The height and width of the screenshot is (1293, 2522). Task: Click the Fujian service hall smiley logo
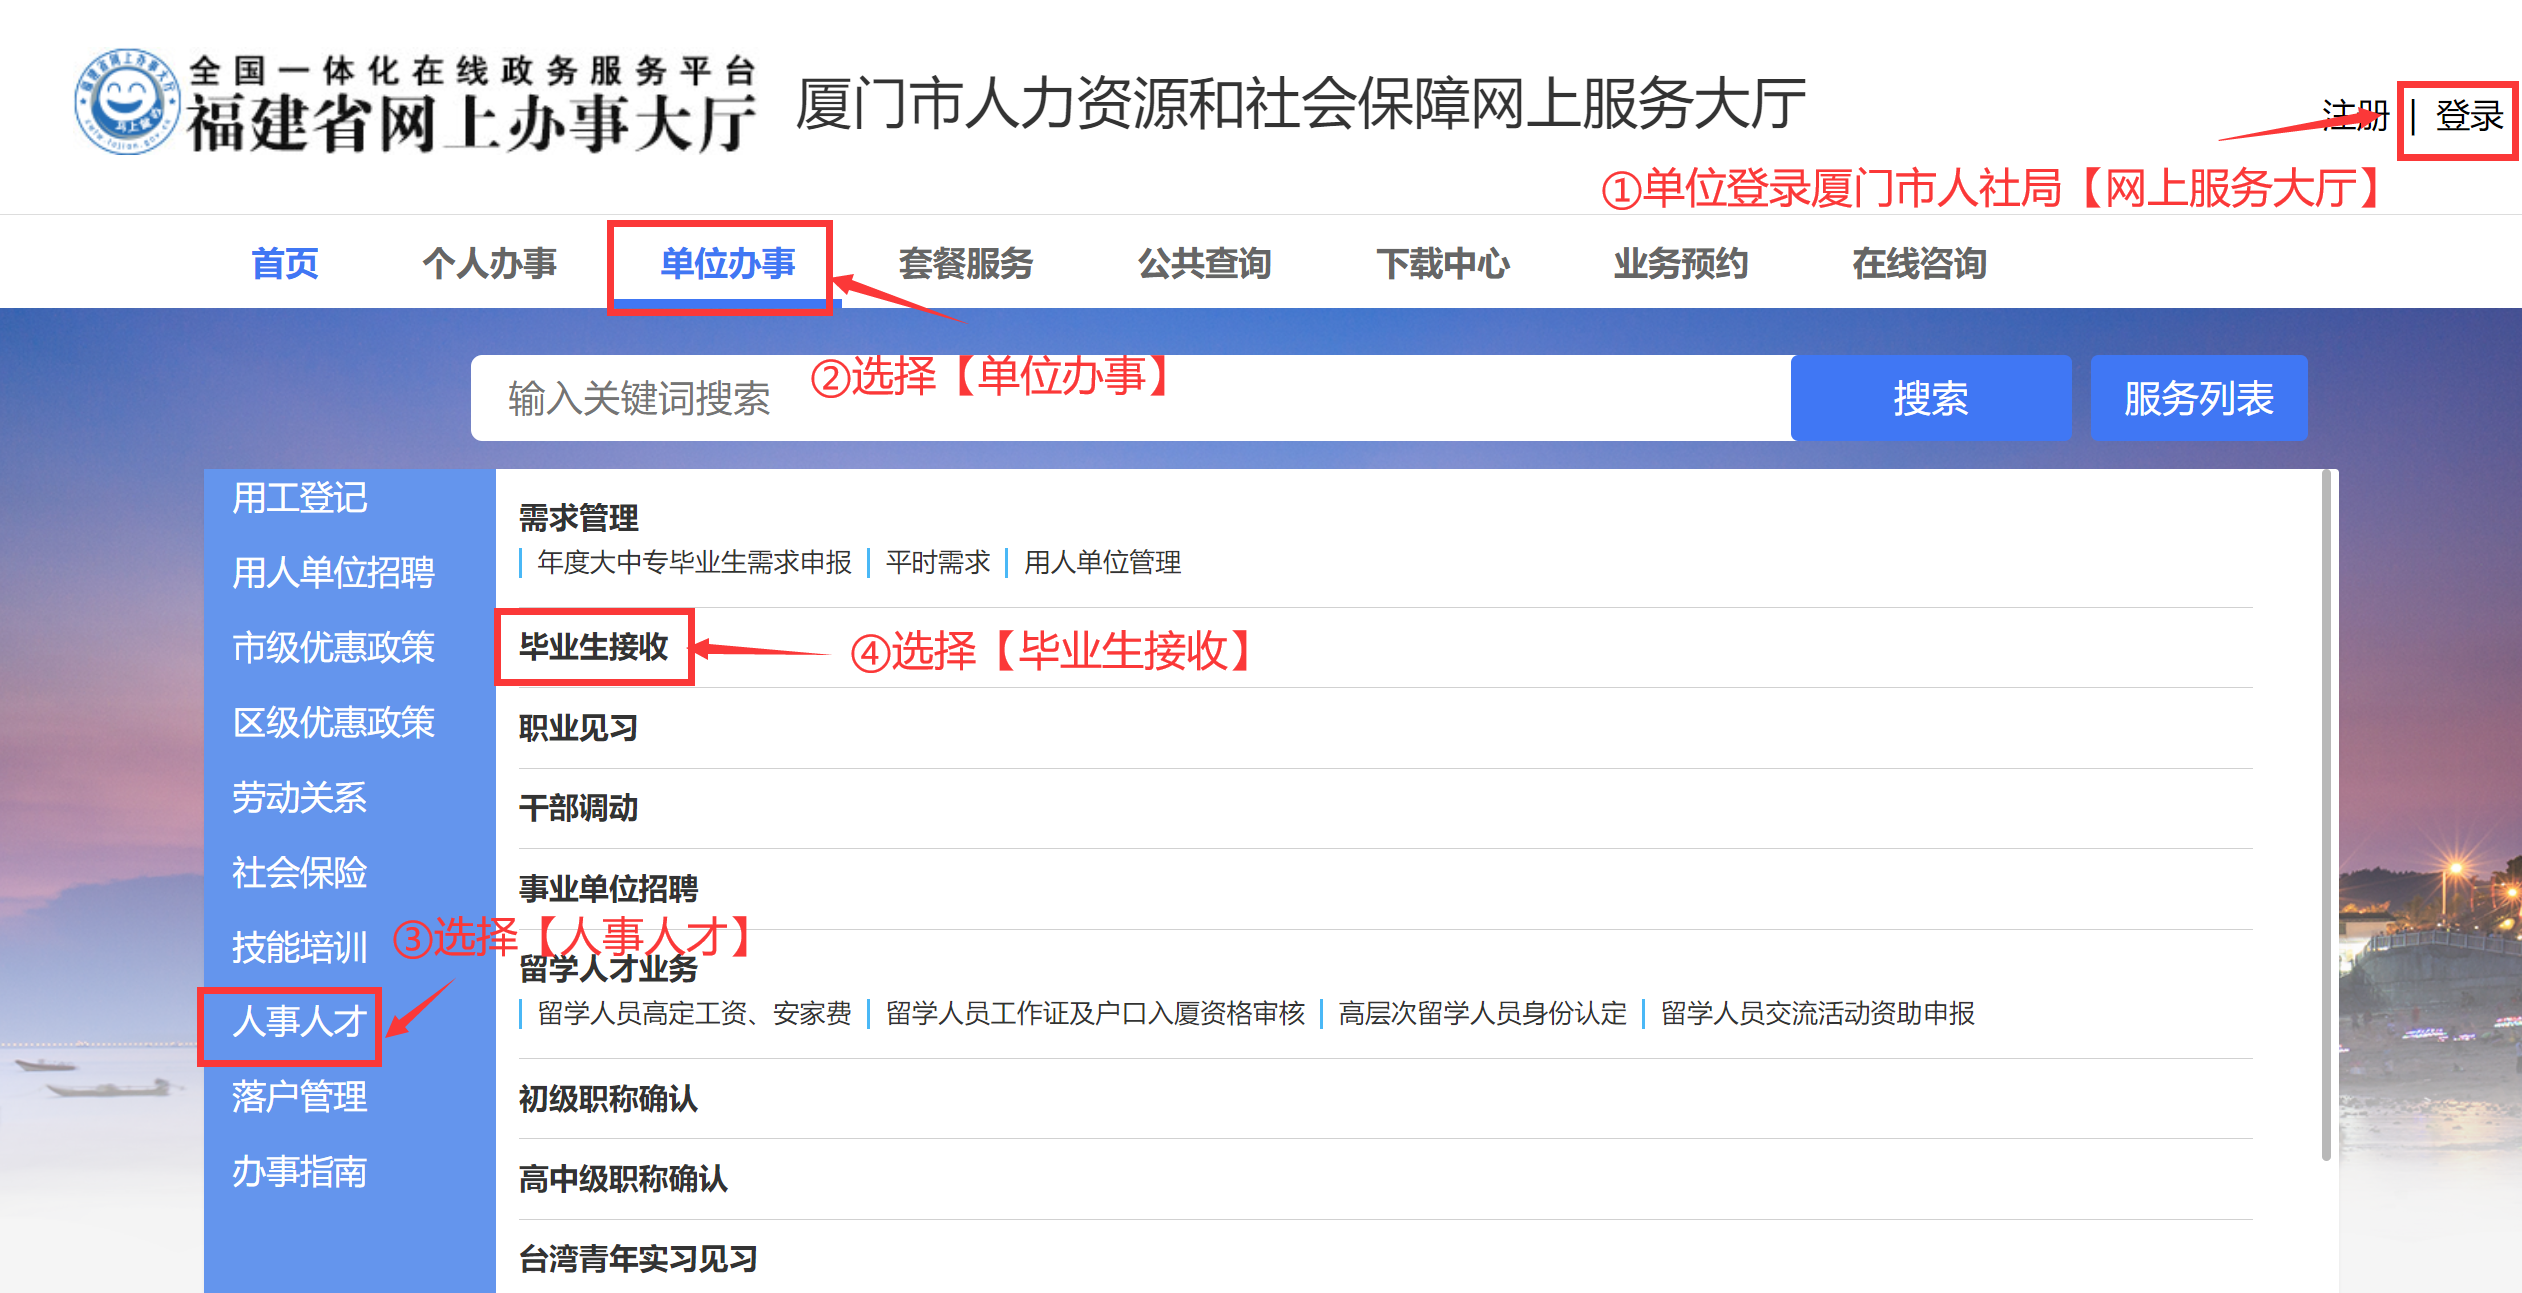127,102
